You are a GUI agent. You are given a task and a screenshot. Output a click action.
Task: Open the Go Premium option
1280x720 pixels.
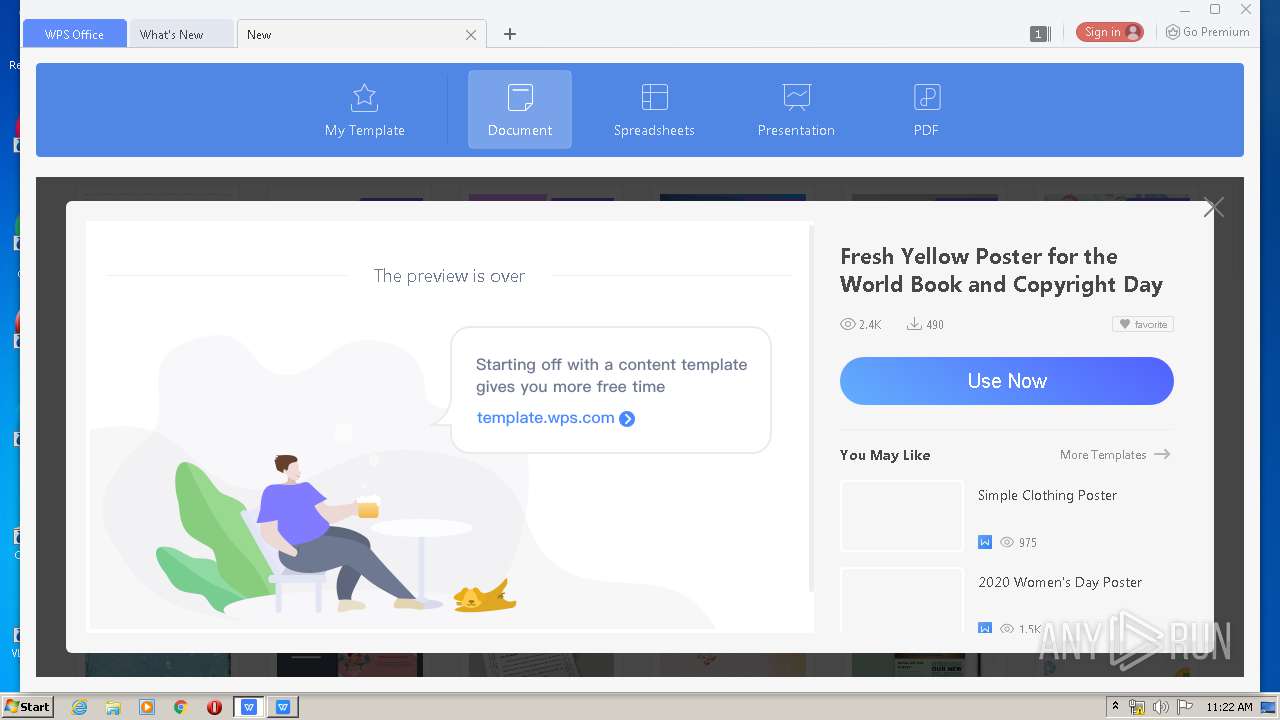[x=1207, y=32]
